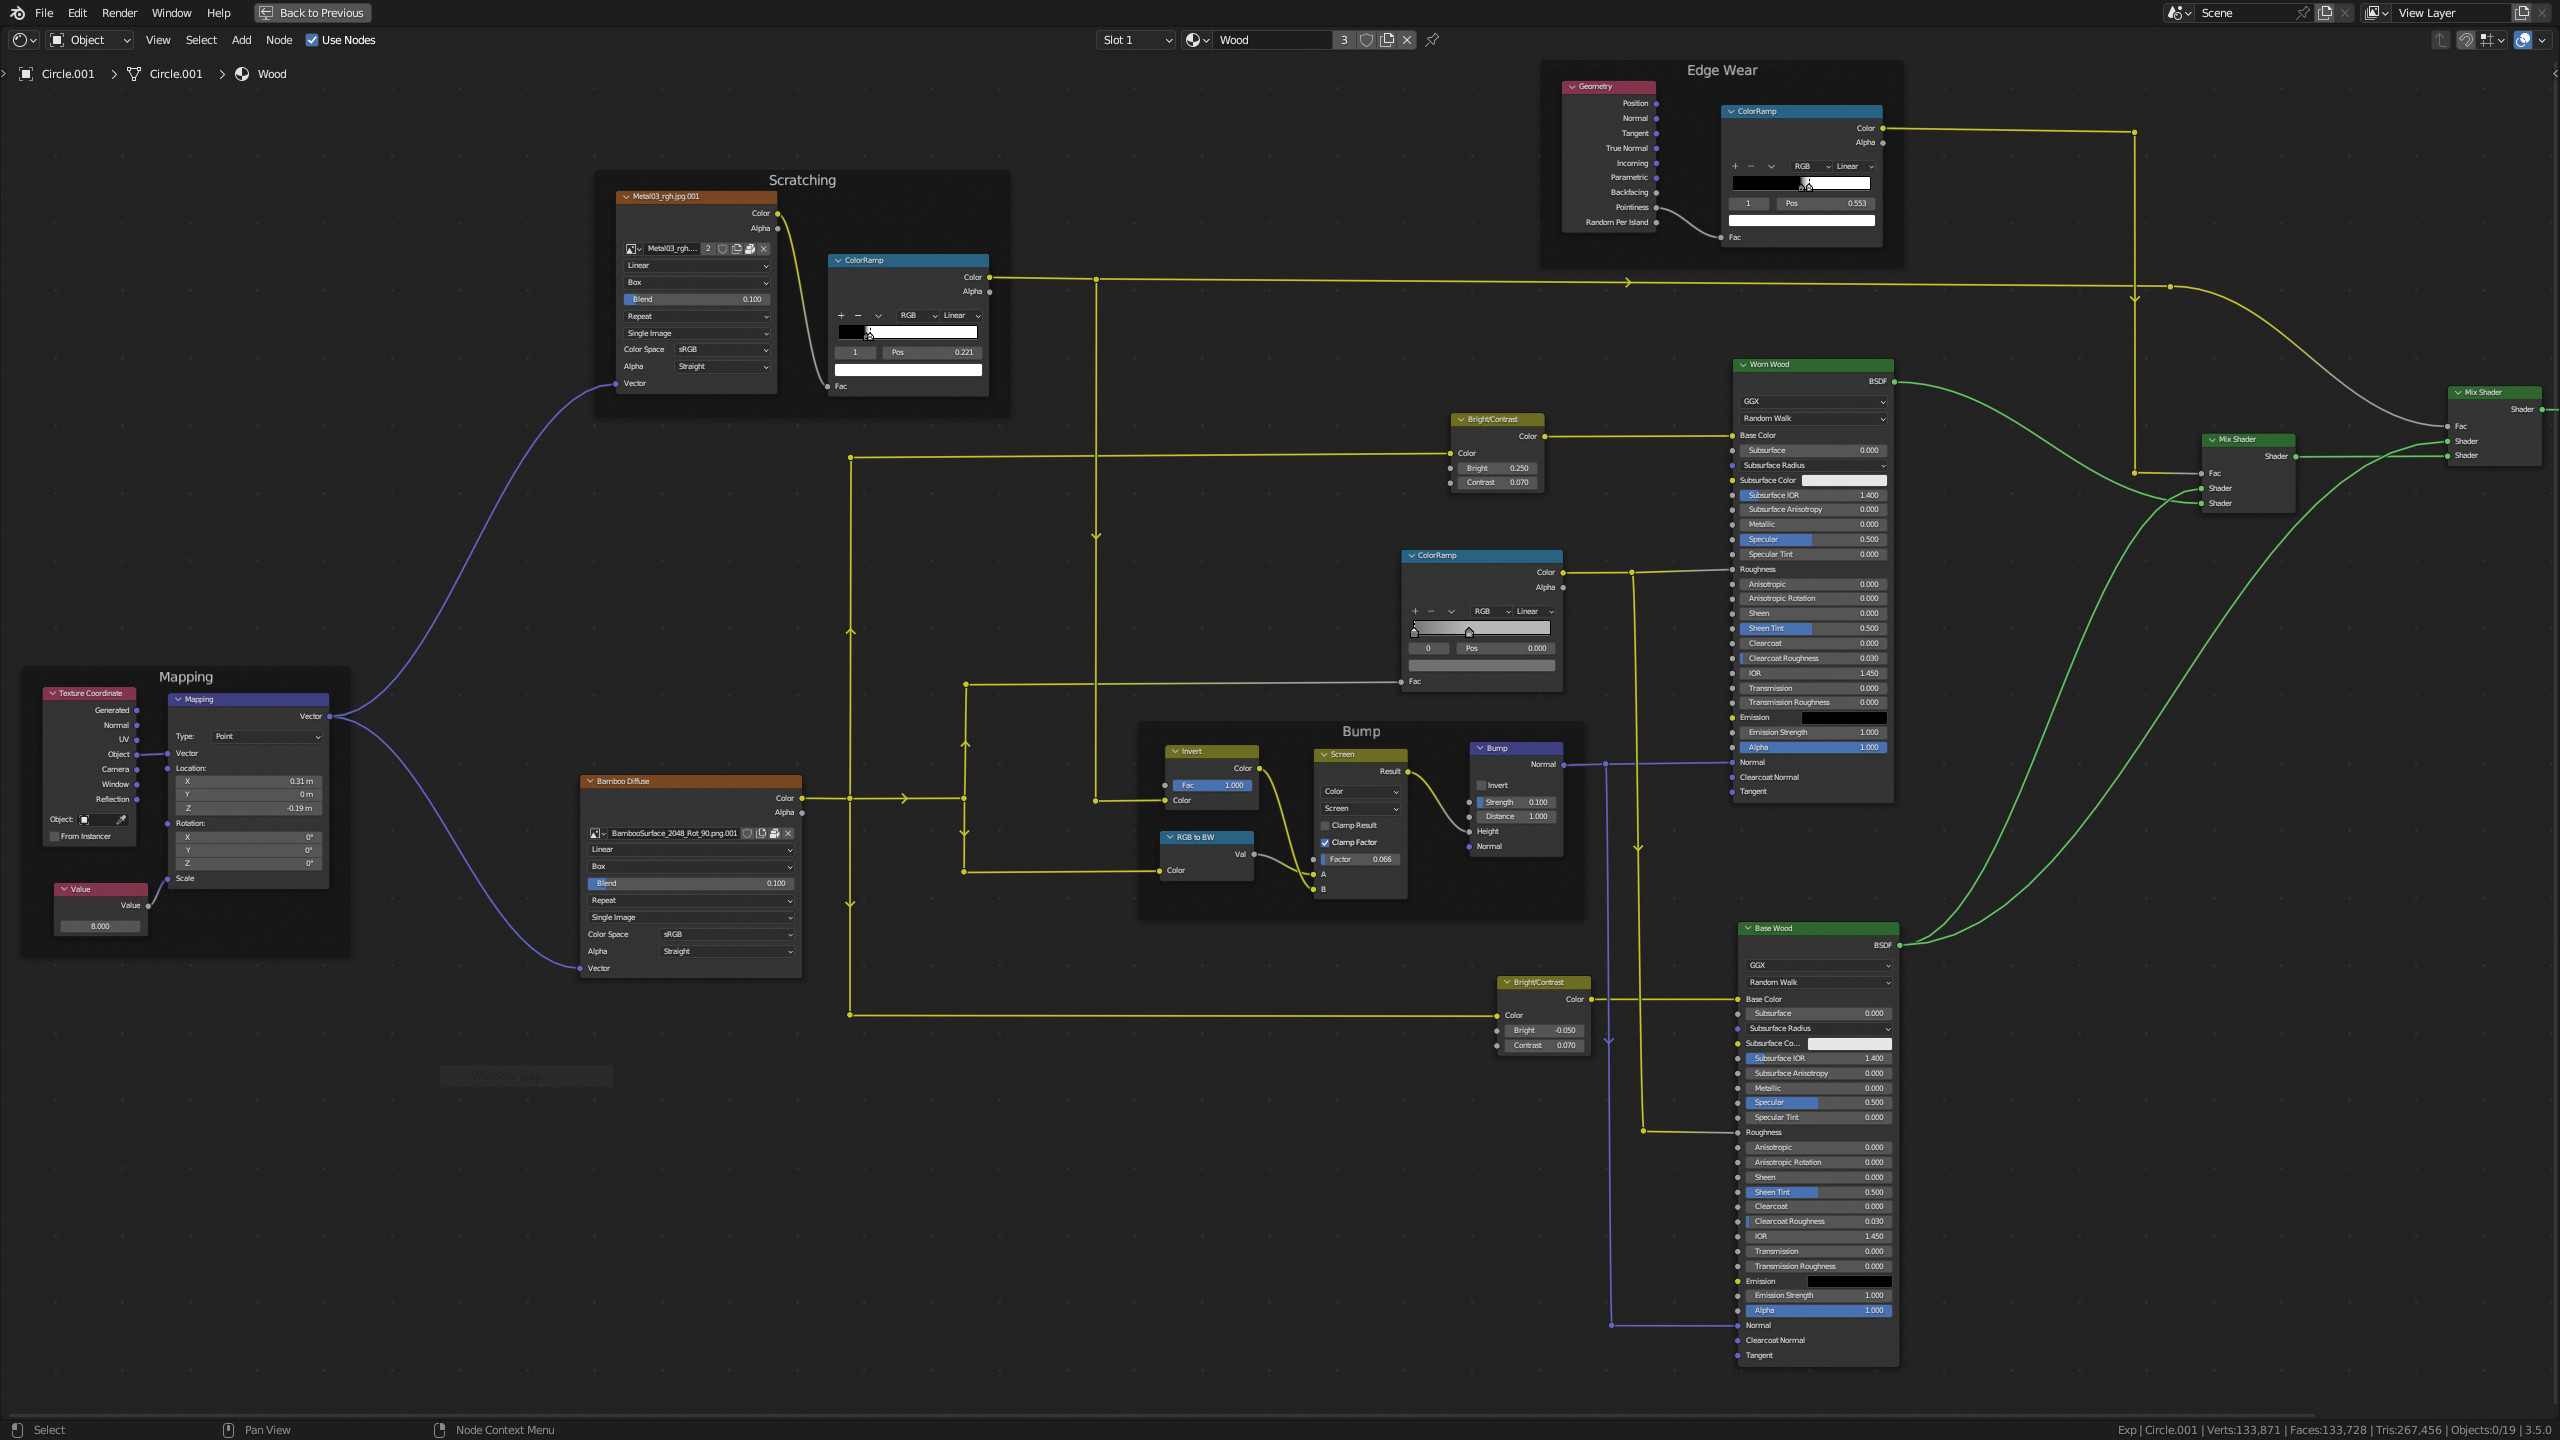This screenshot has width=2560, height=1440.
Task: Open the editor type selector icon
Action: (24, 40)
